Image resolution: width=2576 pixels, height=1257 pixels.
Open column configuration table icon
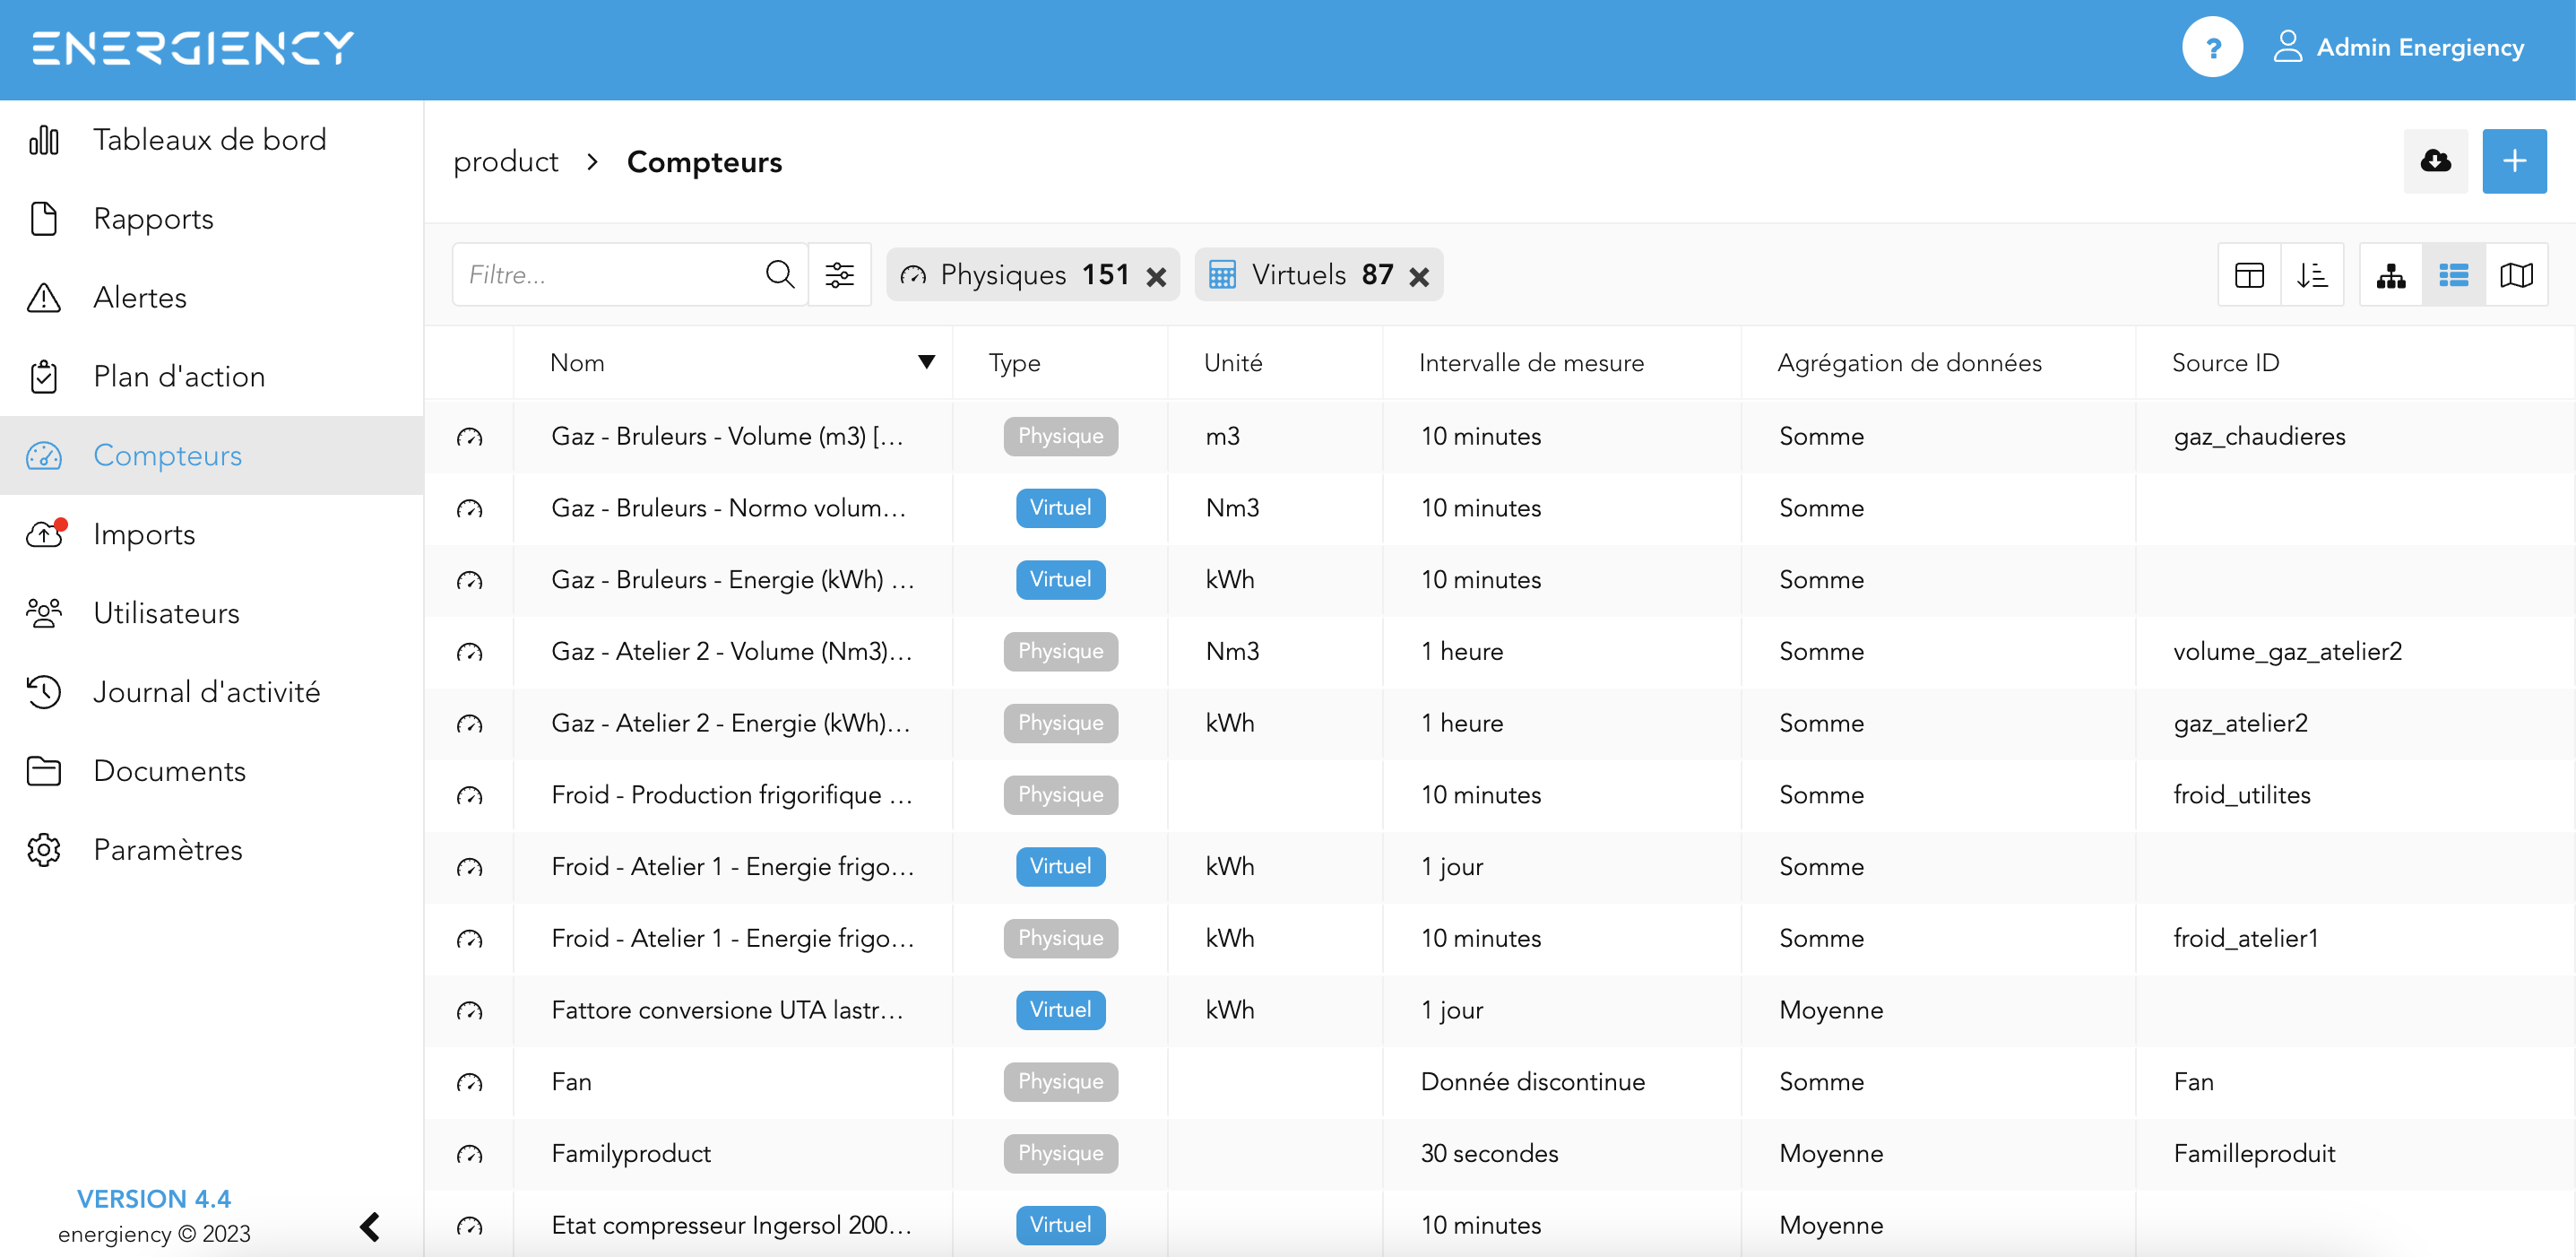2249,274
